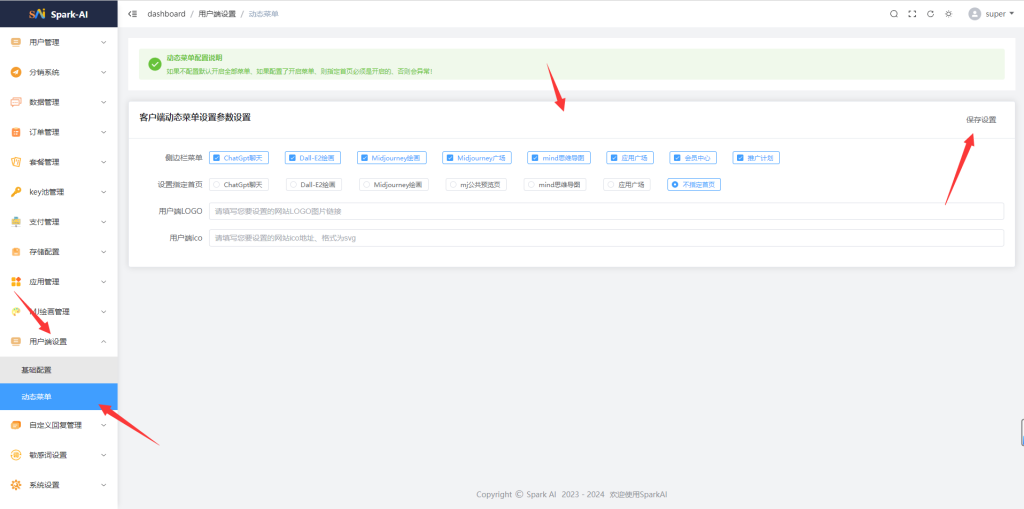Click the key icon for key池管理
The height and width of the screenshot is (509, 1024).
tap(16, 192)
